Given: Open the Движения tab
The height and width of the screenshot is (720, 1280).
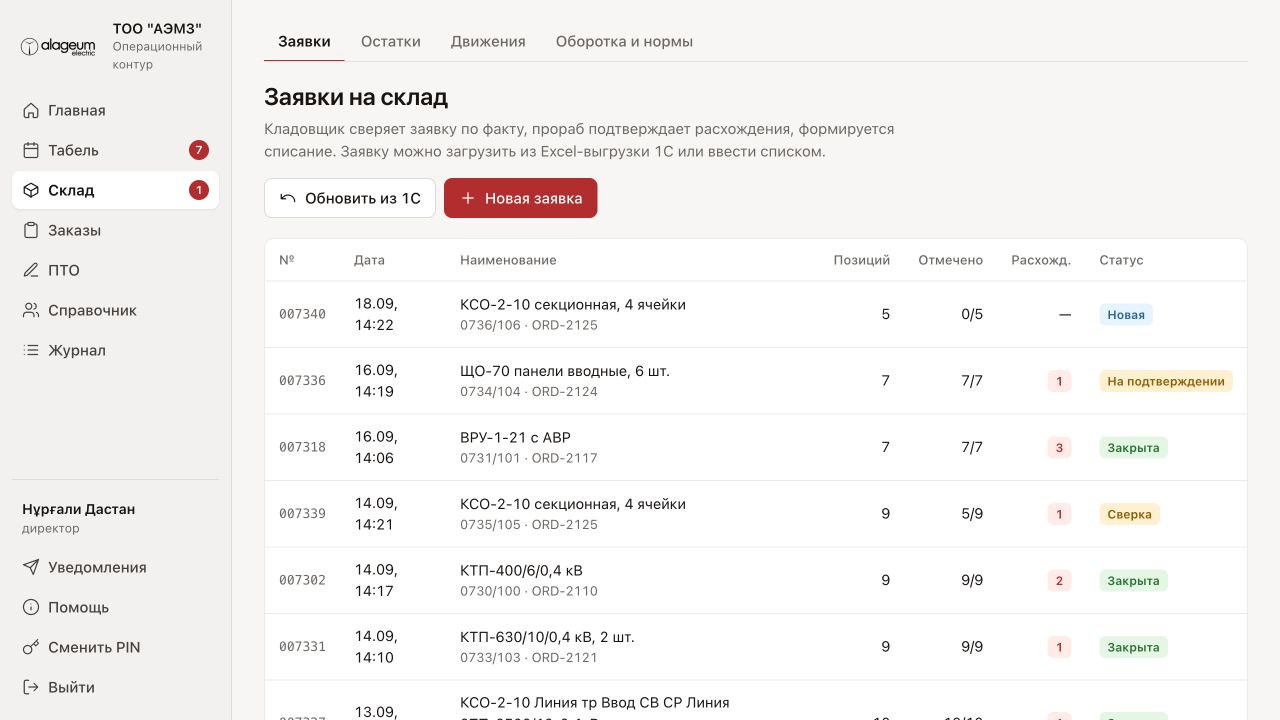Looking at the screenshot, I should point(488,42).
